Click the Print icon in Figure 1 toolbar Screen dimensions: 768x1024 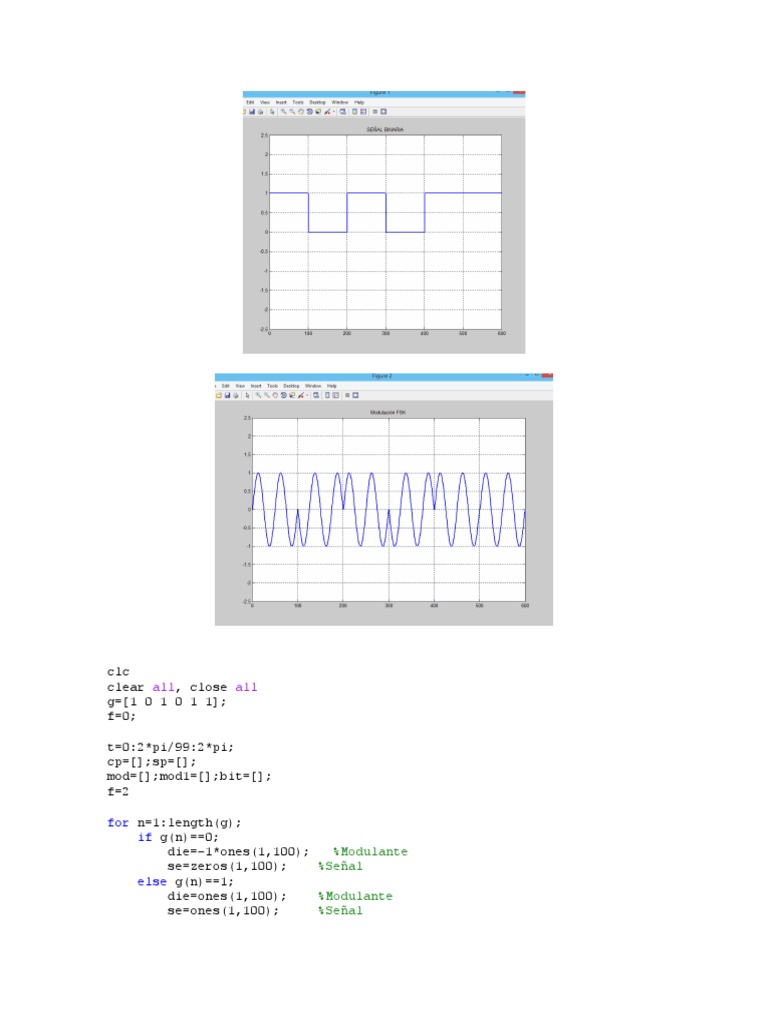point(260,111)
